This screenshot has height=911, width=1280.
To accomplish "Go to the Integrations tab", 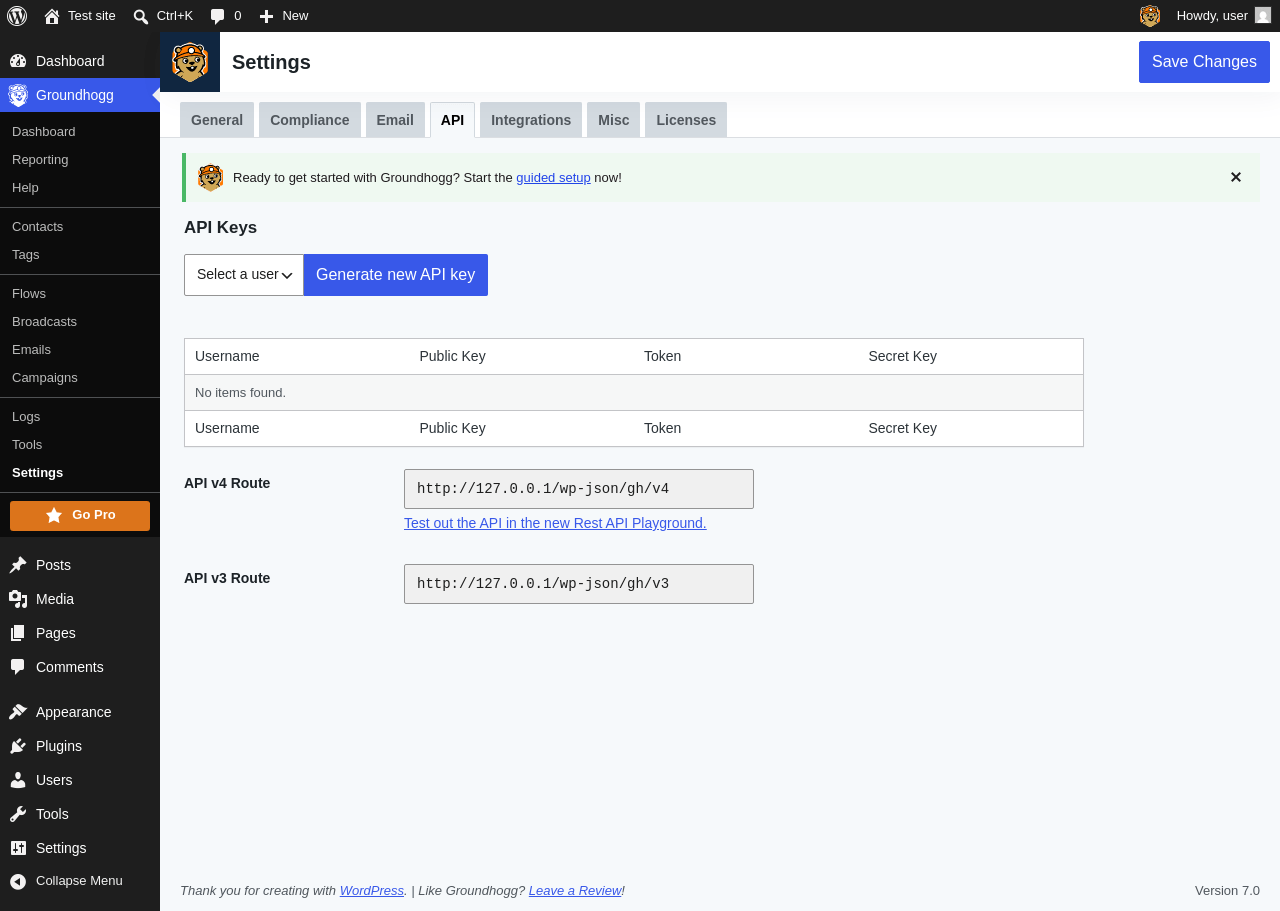I will pyautogui.click(x=531, y=120).
